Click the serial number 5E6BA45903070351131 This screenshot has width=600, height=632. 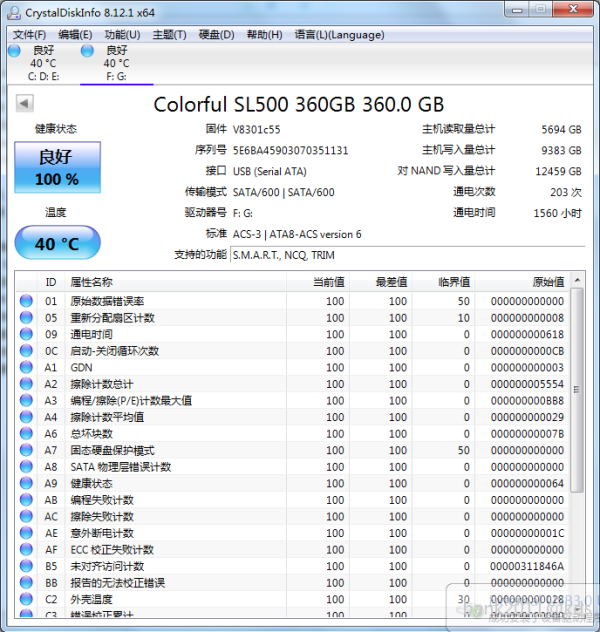point(291,150)
